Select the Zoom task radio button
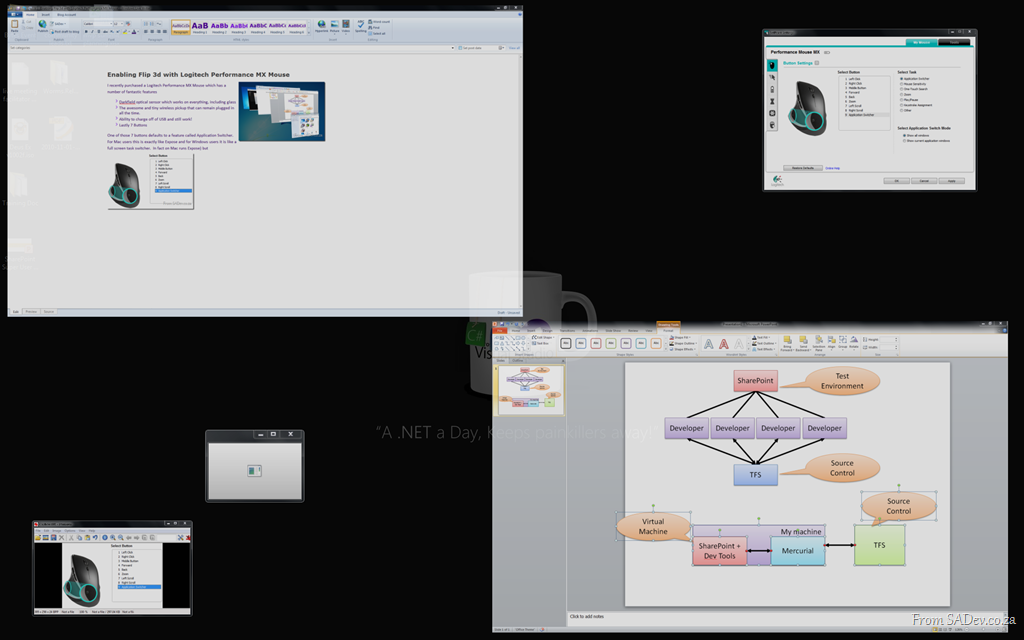This screenshot has width=1024, height=640. click(x=902, y=94)
